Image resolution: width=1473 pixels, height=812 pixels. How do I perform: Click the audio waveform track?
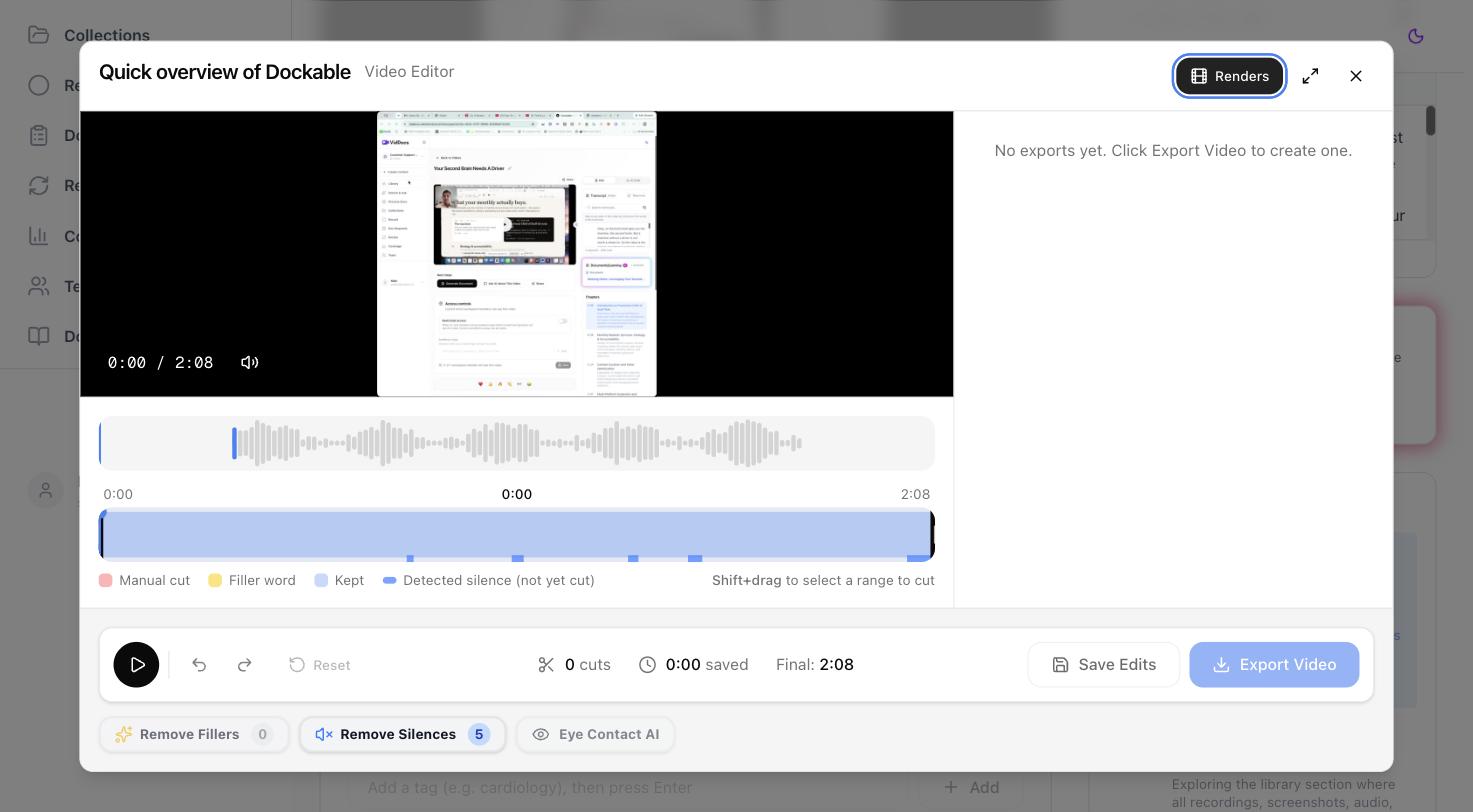517,443
